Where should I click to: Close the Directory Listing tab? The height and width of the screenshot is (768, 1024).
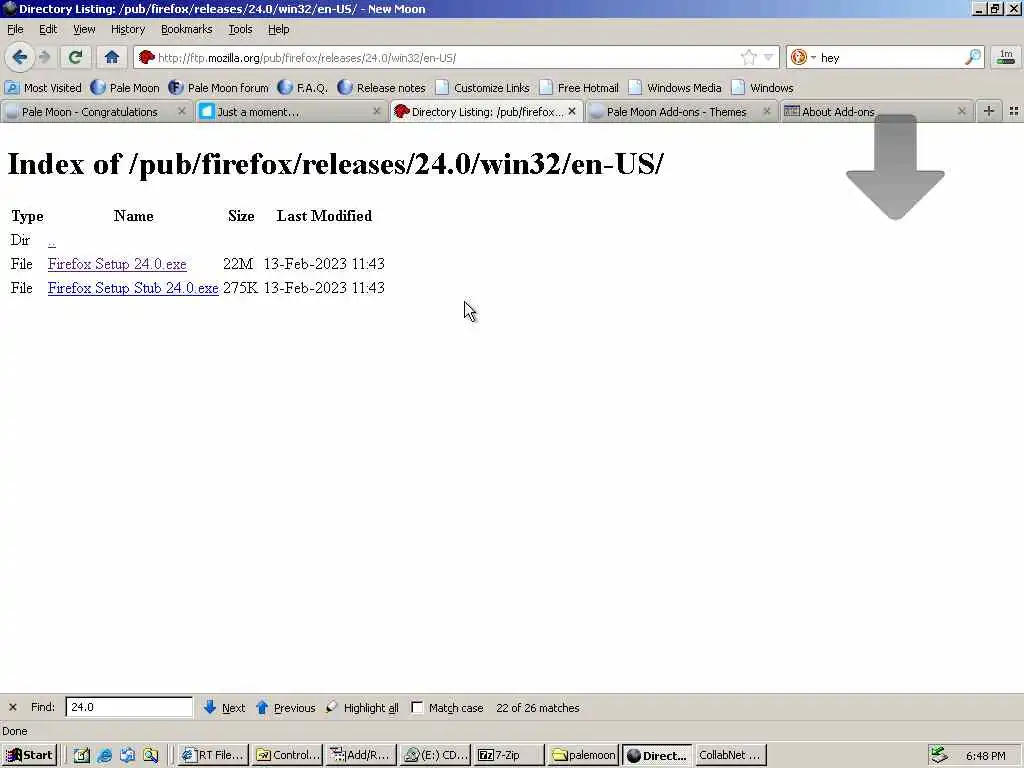pos(572,112)
